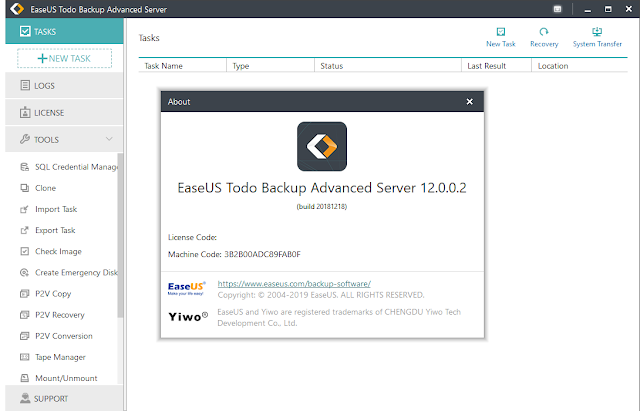
Task: Minimize the application window
Action: (587, 9)
